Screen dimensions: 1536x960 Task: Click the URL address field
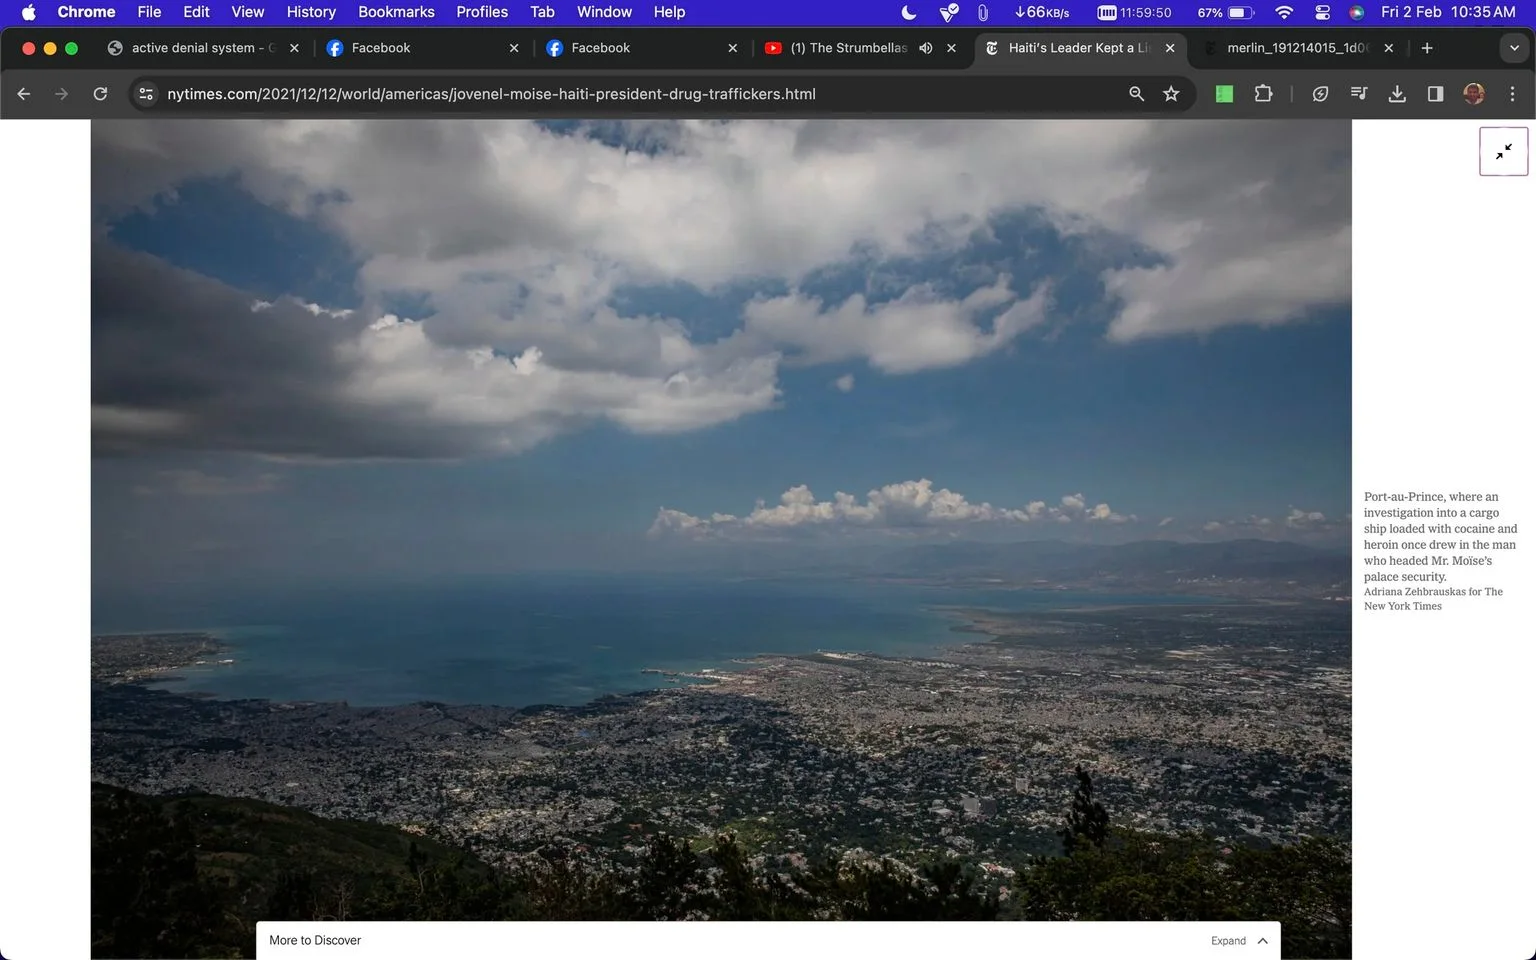(x=640, y=94)
